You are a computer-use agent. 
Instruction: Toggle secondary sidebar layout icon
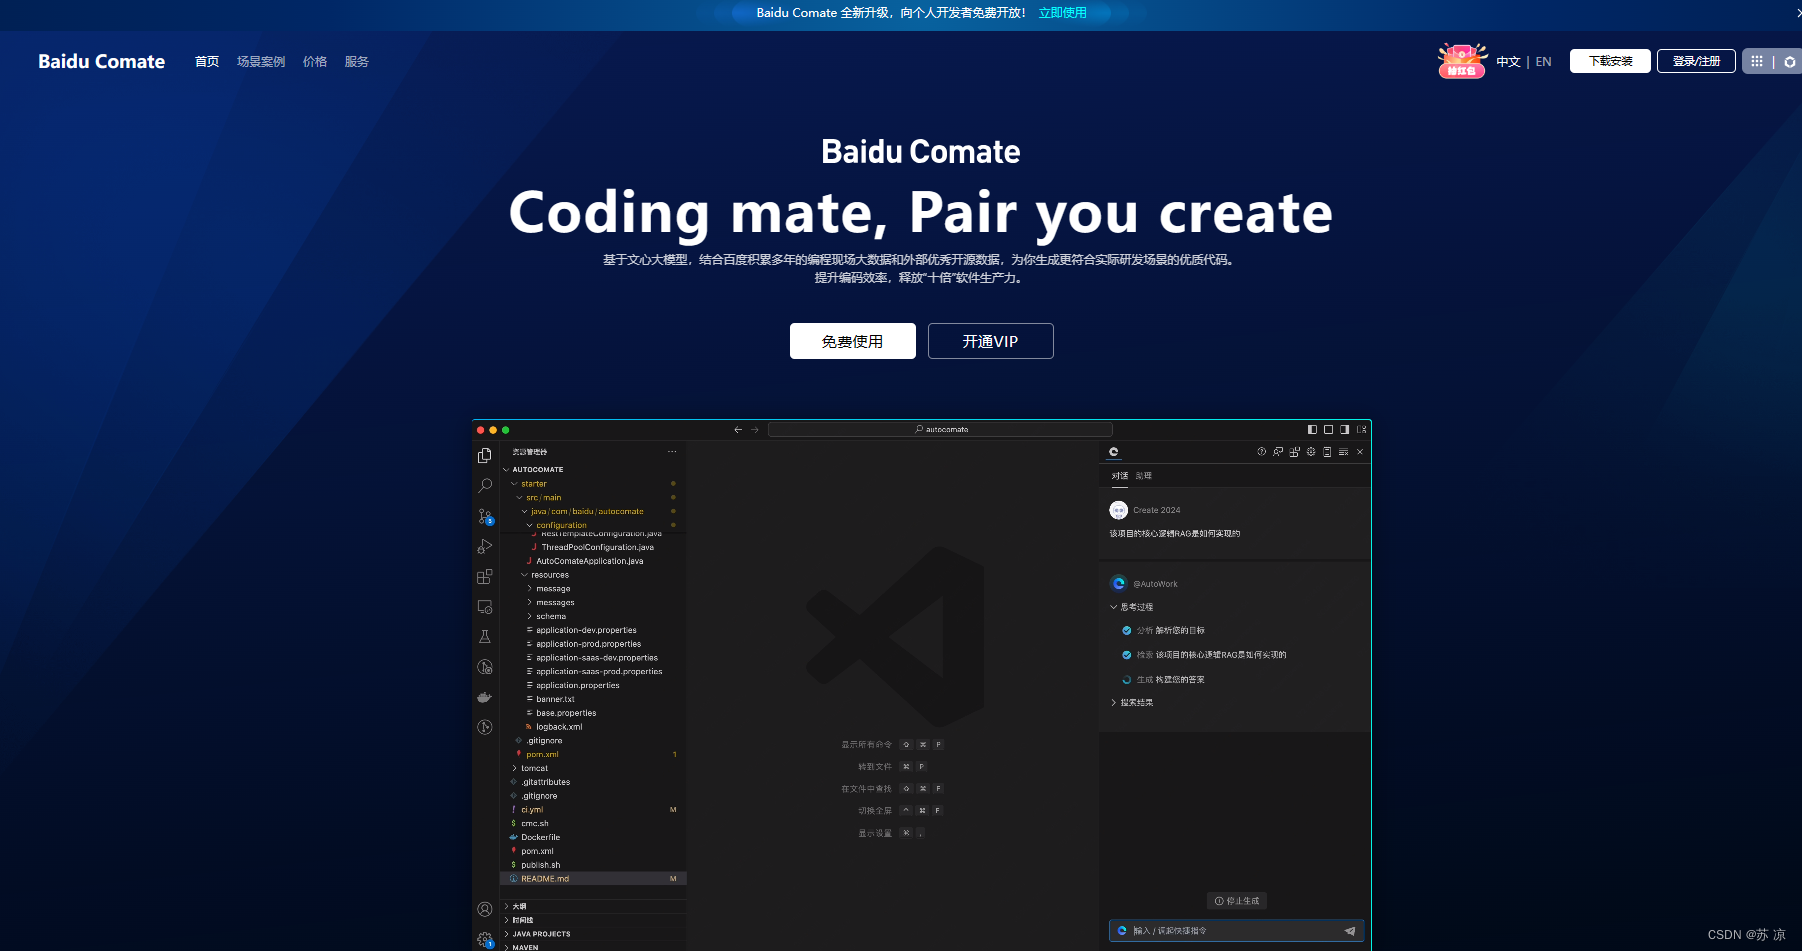(1344, 430)
